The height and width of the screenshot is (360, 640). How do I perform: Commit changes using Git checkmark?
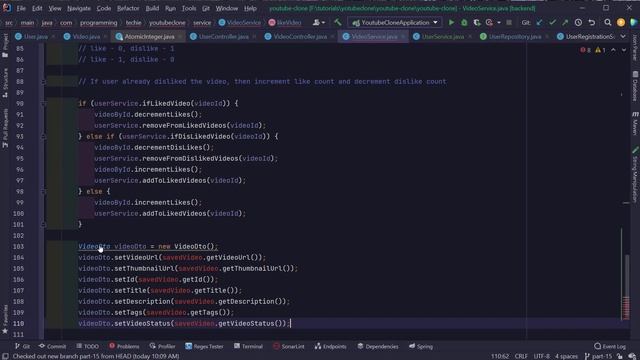pyautogui.click(x=552, y=22)
